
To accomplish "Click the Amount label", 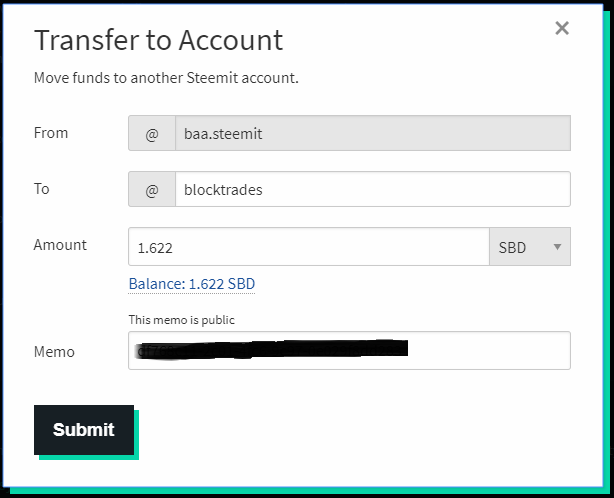I will [x=60, y=244].
